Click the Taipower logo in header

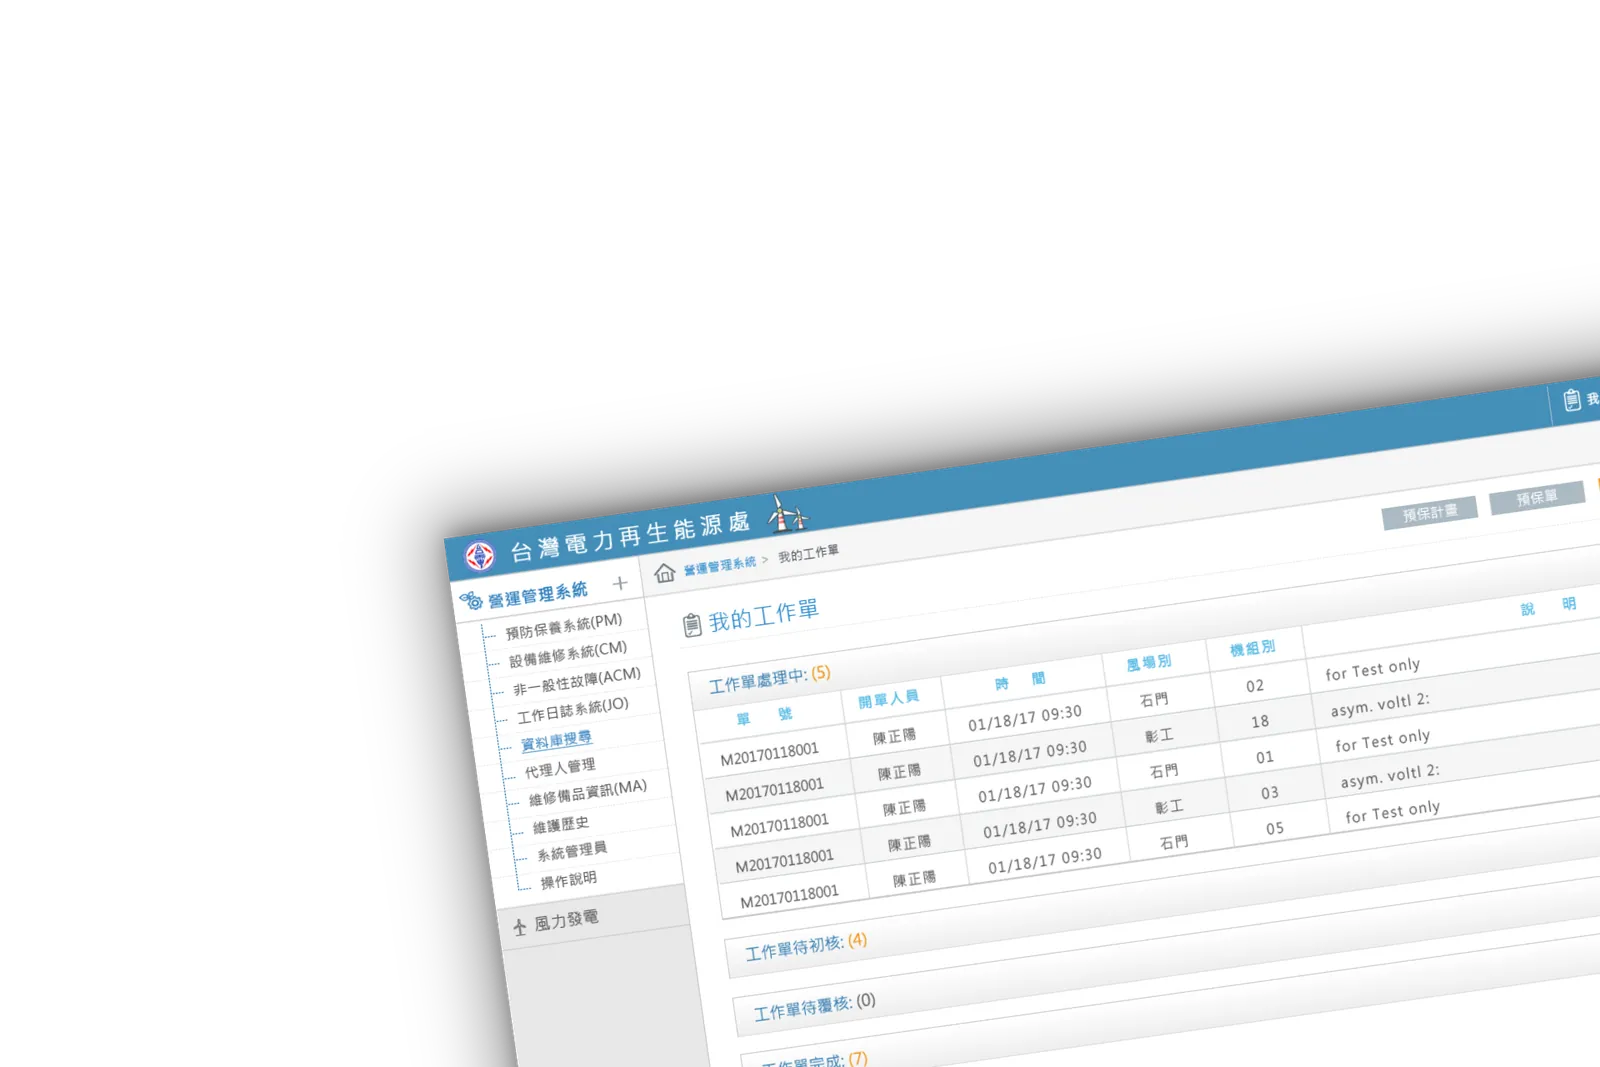[480, 556]
